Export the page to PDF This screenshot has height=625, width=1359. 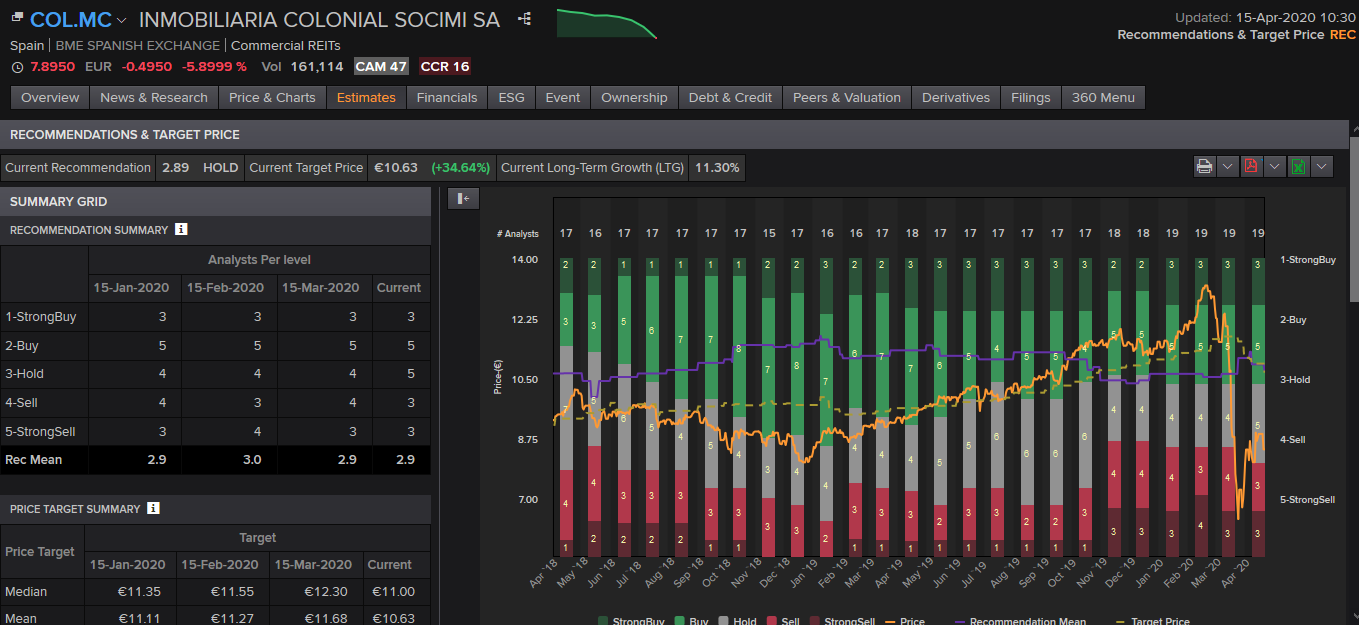tap(1251, 167)
